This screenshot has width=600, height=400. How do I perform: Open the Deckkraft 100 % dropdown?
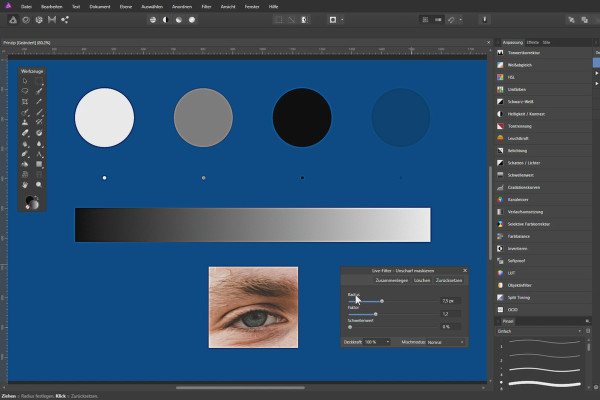(377, 342)
